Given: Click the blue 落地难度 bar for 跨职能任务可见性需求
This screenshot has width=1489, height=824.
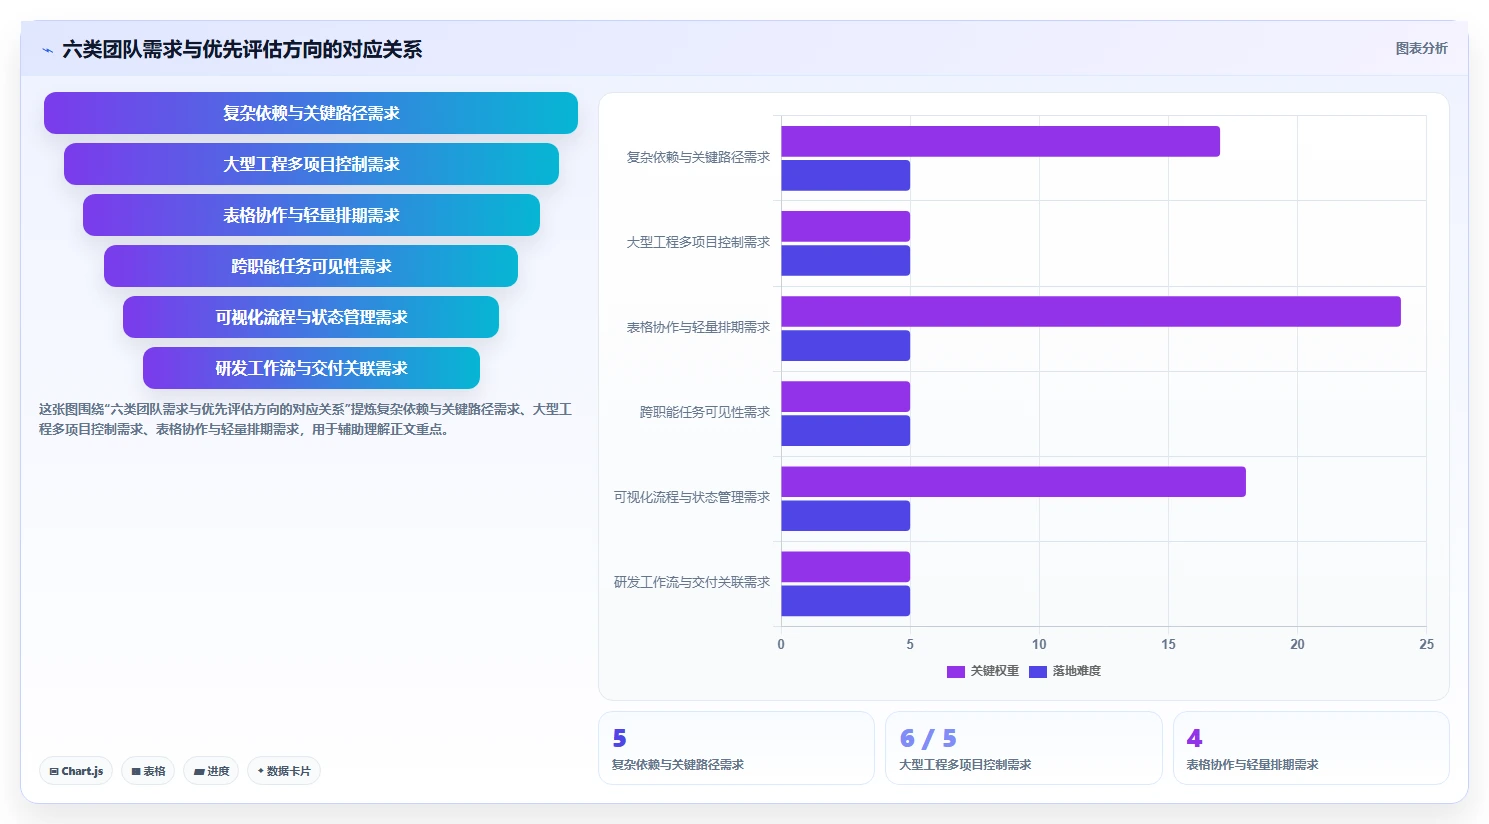Looking at the screenshot, I should pyautogui.click(x=845, y=430).
